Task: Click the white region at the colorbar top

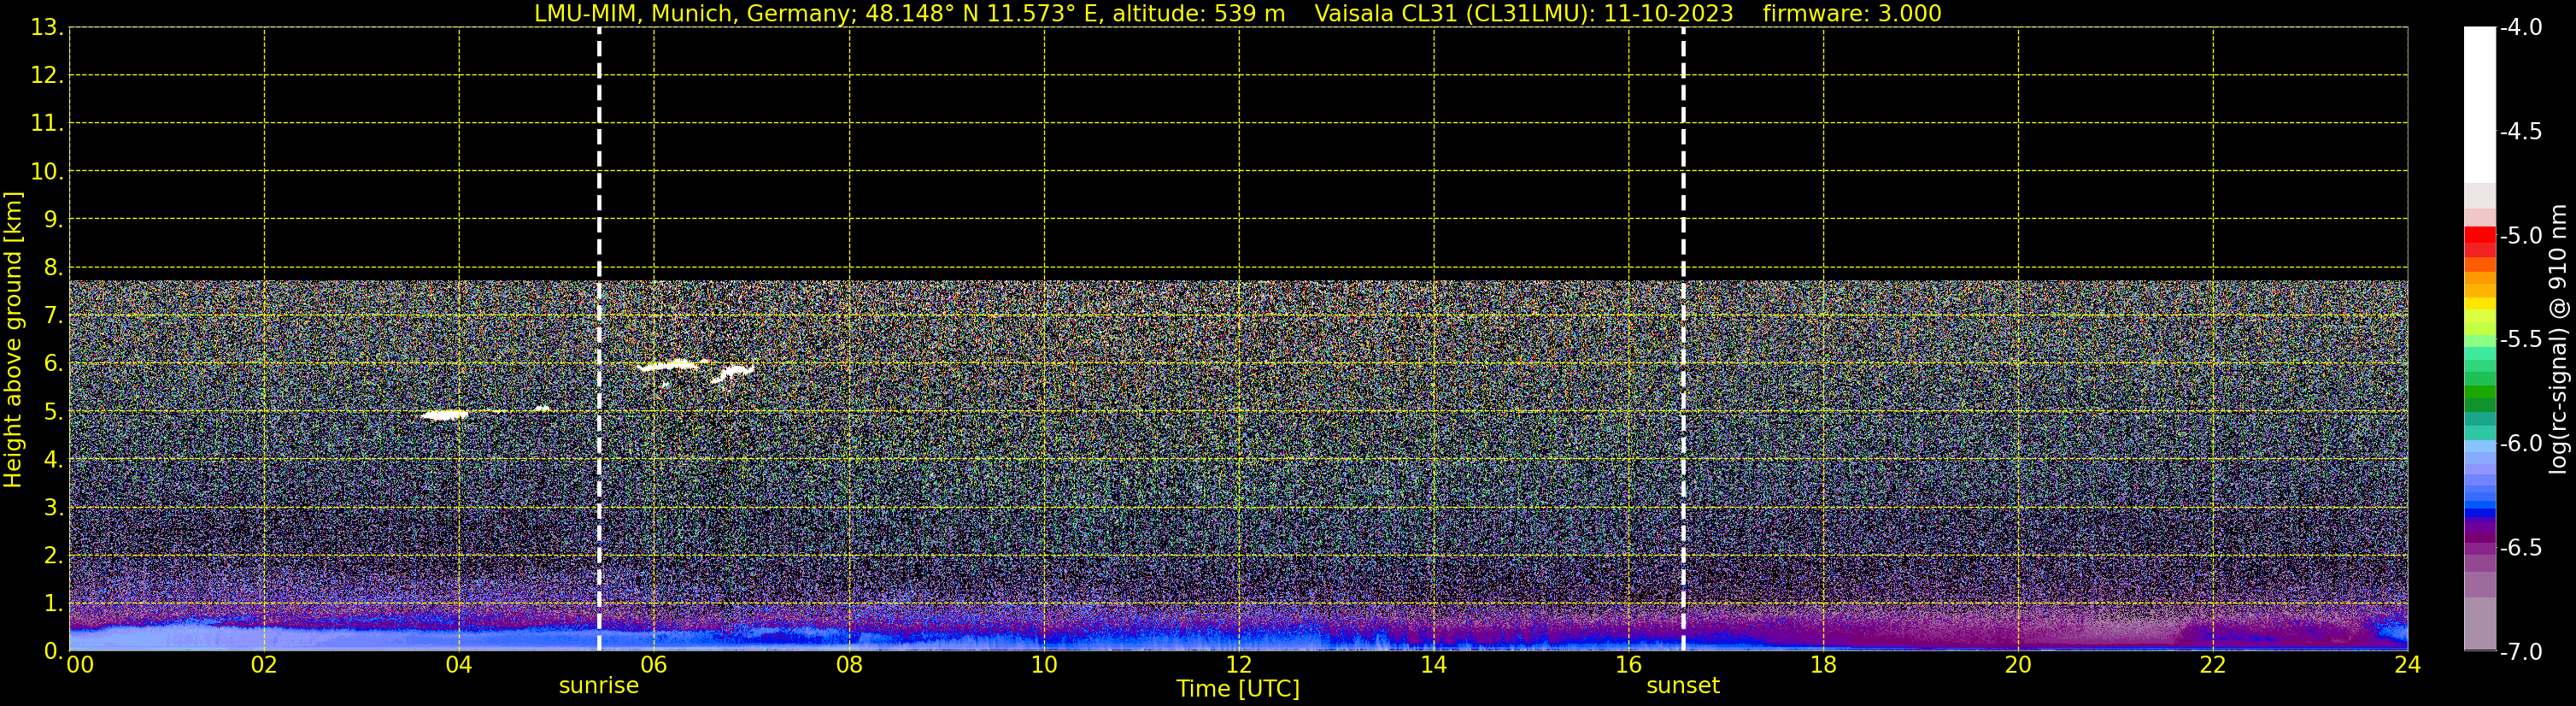Action: tap(2479, 105)
